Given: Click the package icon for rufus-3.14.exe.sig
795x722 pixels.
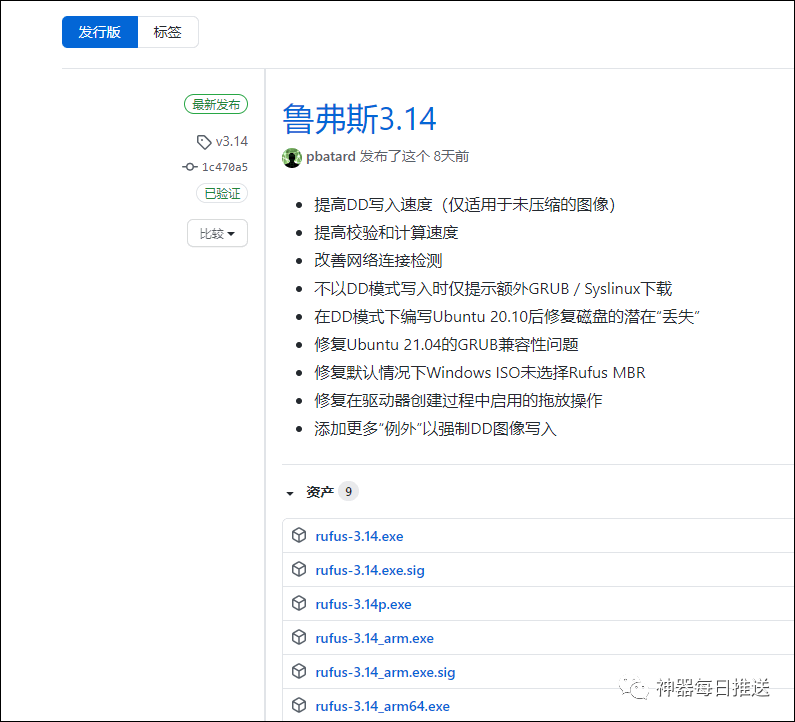Looking at the screenshot, I should (299, 569).
